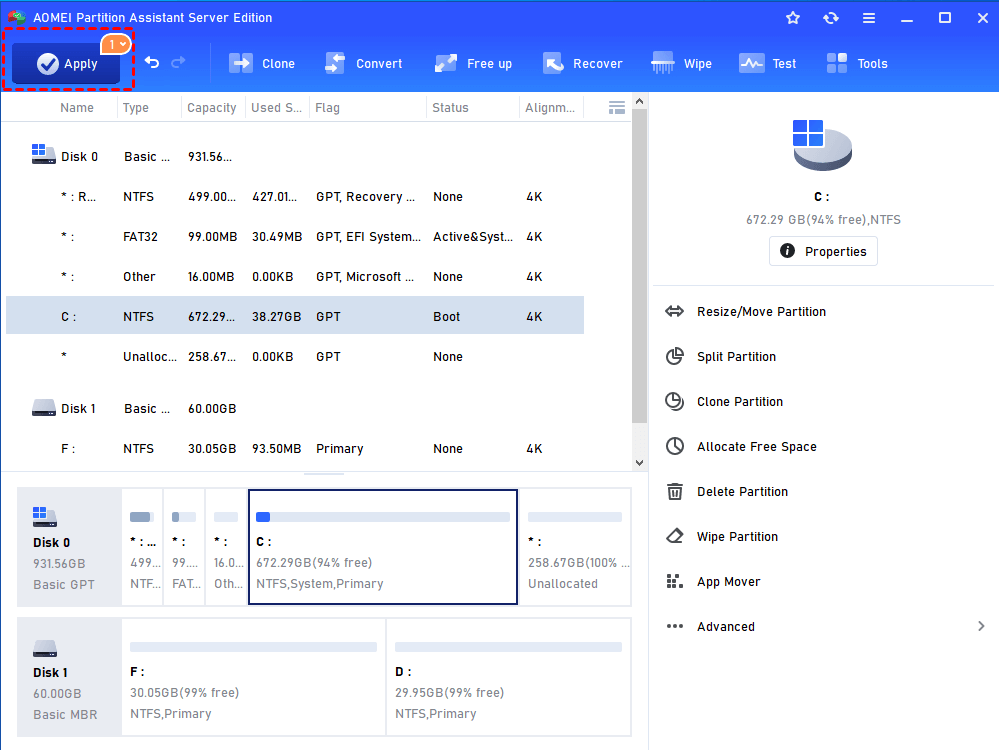Select the 499 NTFS block in disk map
The image size is (999, 750).
click(x=143, y=547)
